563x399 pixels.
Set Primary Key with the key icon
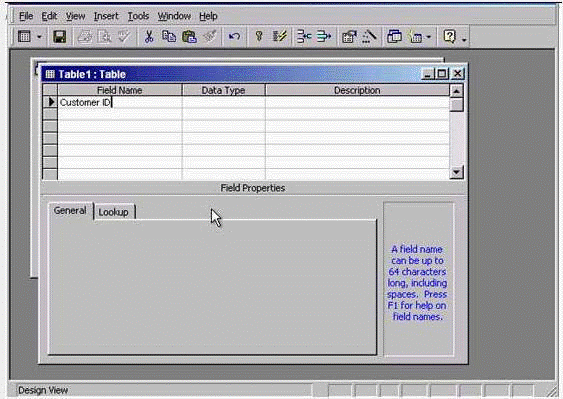click(259, 37)
